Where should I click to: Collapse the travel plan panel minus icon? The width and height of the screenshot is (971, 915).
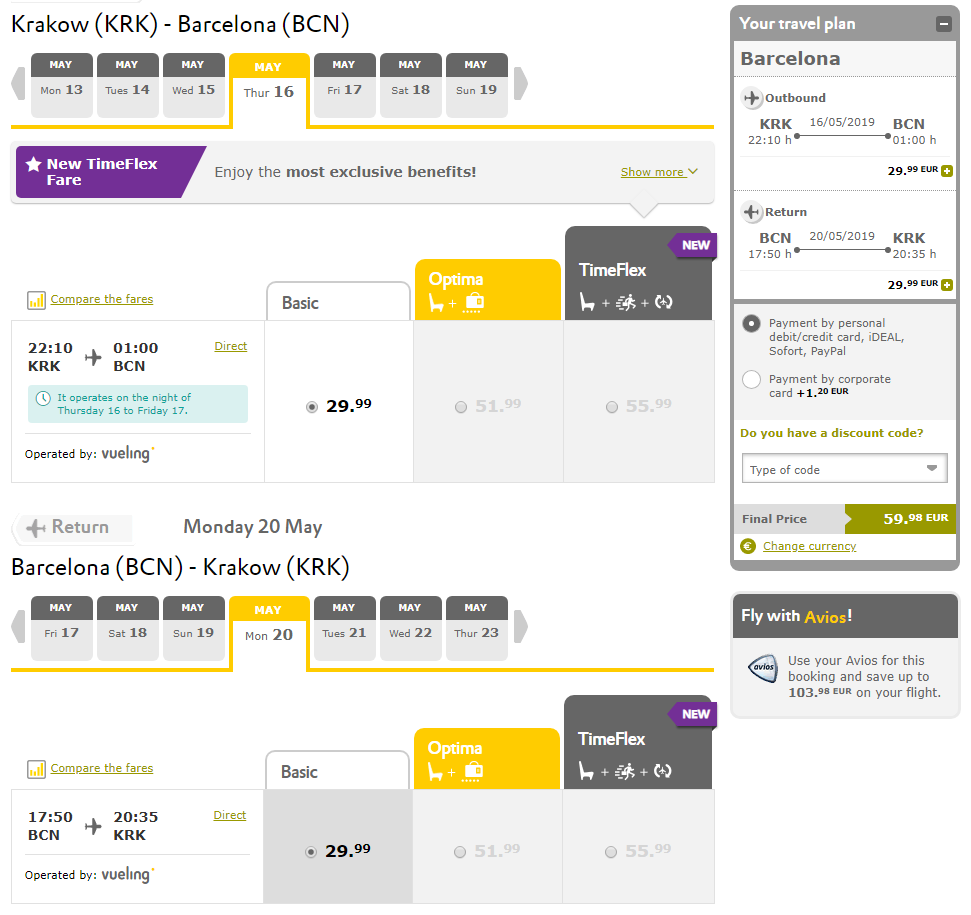(x=944, y=24)
